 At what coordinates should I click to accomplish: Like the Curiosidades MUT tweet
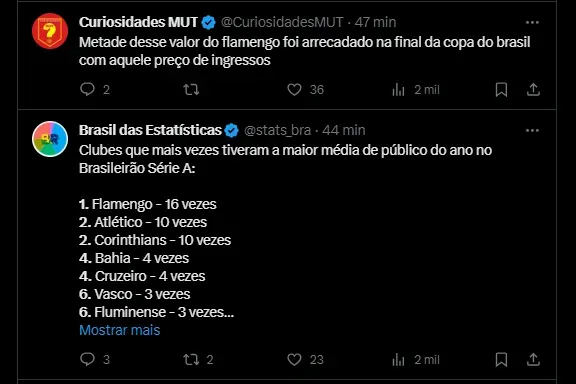pyautogui.click(x=294, y=89)
